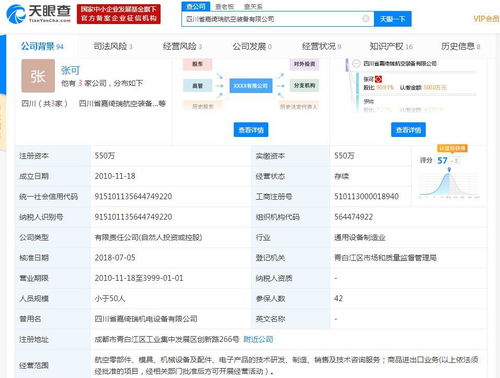Open the 四川省嘉绮瑞航空装备...等 company link
The image size is (500, 378).
pos(122,104)
